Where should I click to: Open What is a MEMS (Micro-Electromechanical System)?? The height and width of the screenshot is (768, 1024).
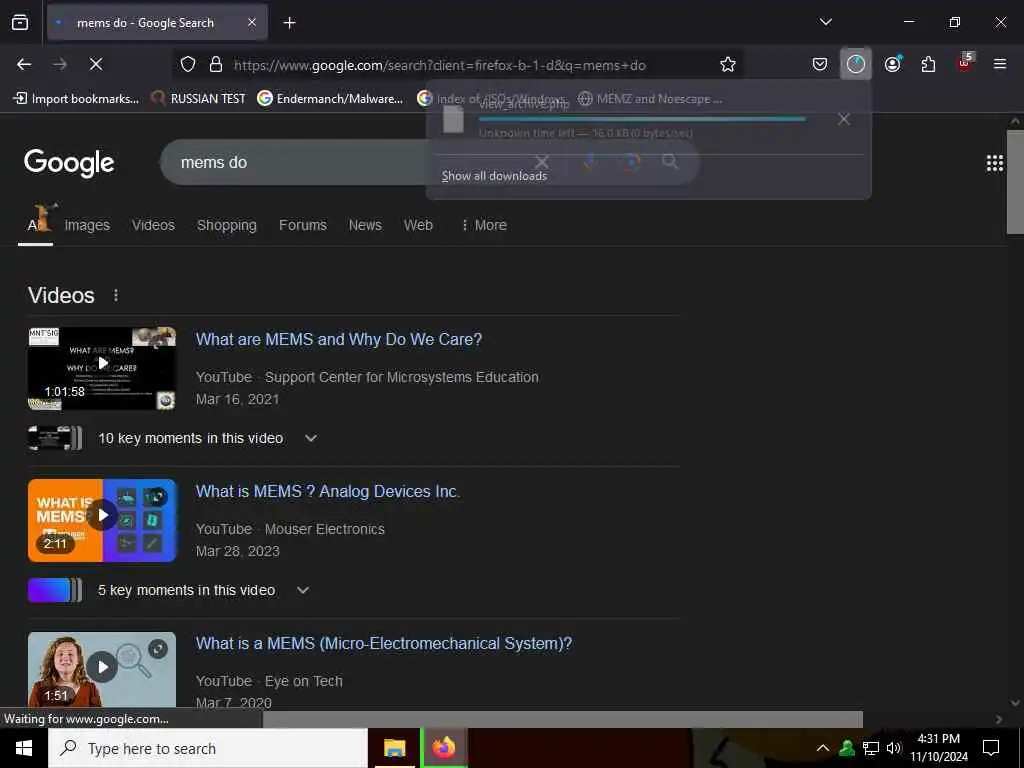pos(384,643)
